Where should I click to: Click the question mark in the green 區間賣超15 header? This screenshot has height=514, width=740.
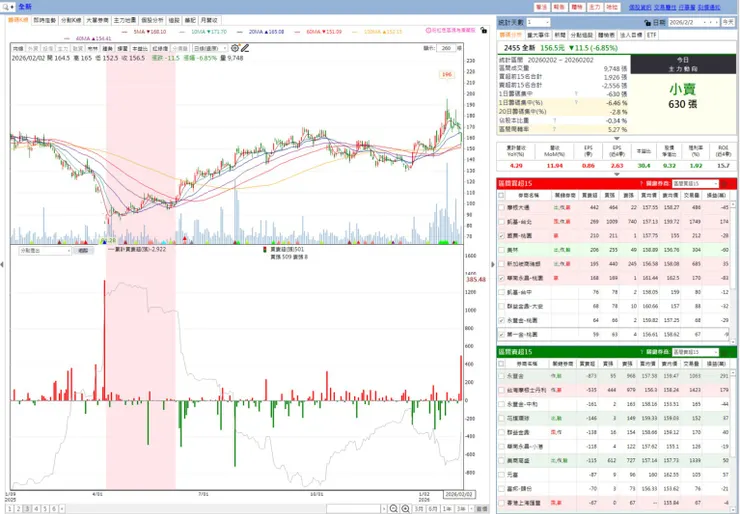pos(641,352)
